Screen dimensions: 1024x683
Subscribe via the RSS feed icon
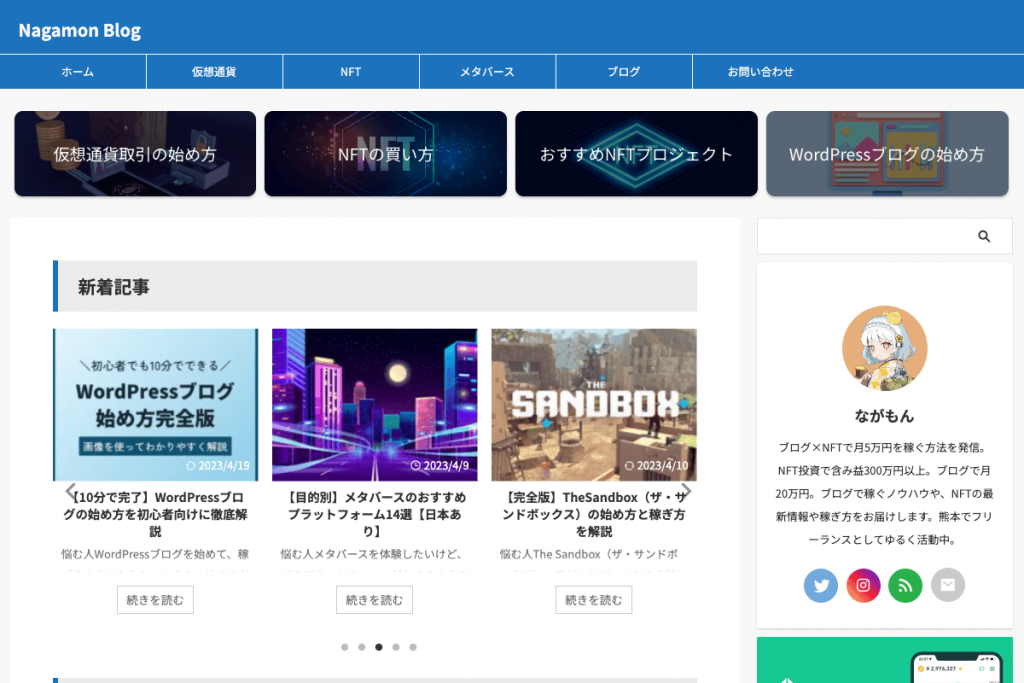click(x=905, y=585)
